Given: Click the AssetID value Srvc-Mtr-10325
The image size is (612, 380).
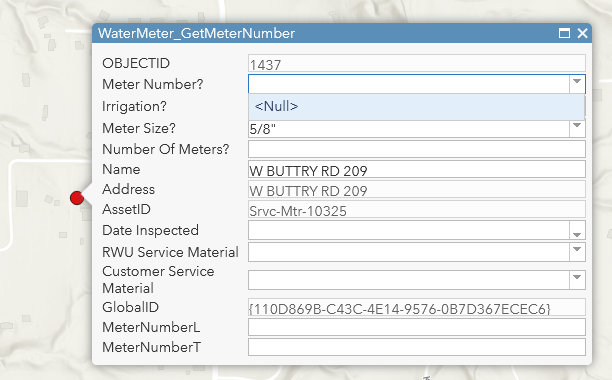Looking at the screenshot, I should 417,209.
